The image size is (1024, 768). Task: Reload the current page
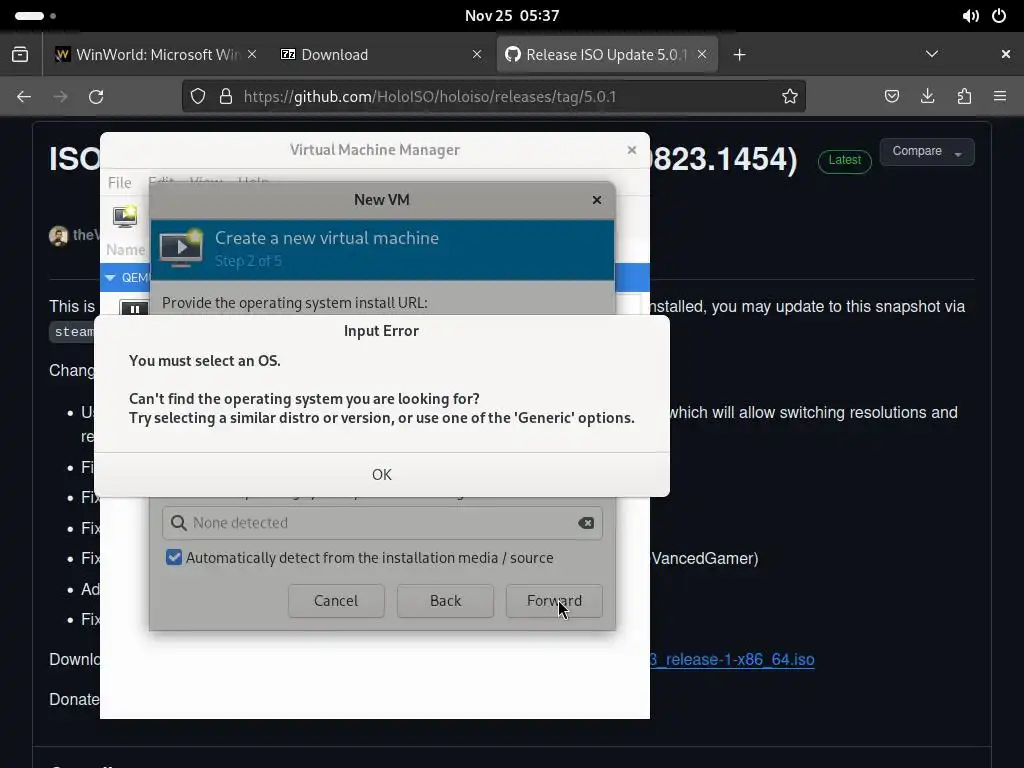[96, 97]
